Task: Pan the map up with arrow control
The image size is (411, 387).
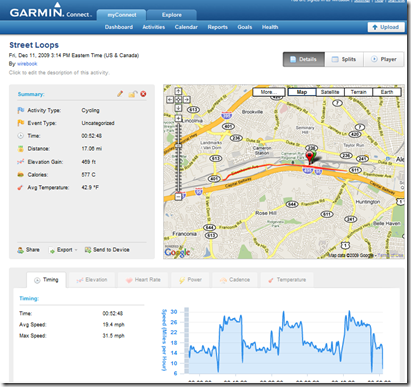Action: click(178, 91)
